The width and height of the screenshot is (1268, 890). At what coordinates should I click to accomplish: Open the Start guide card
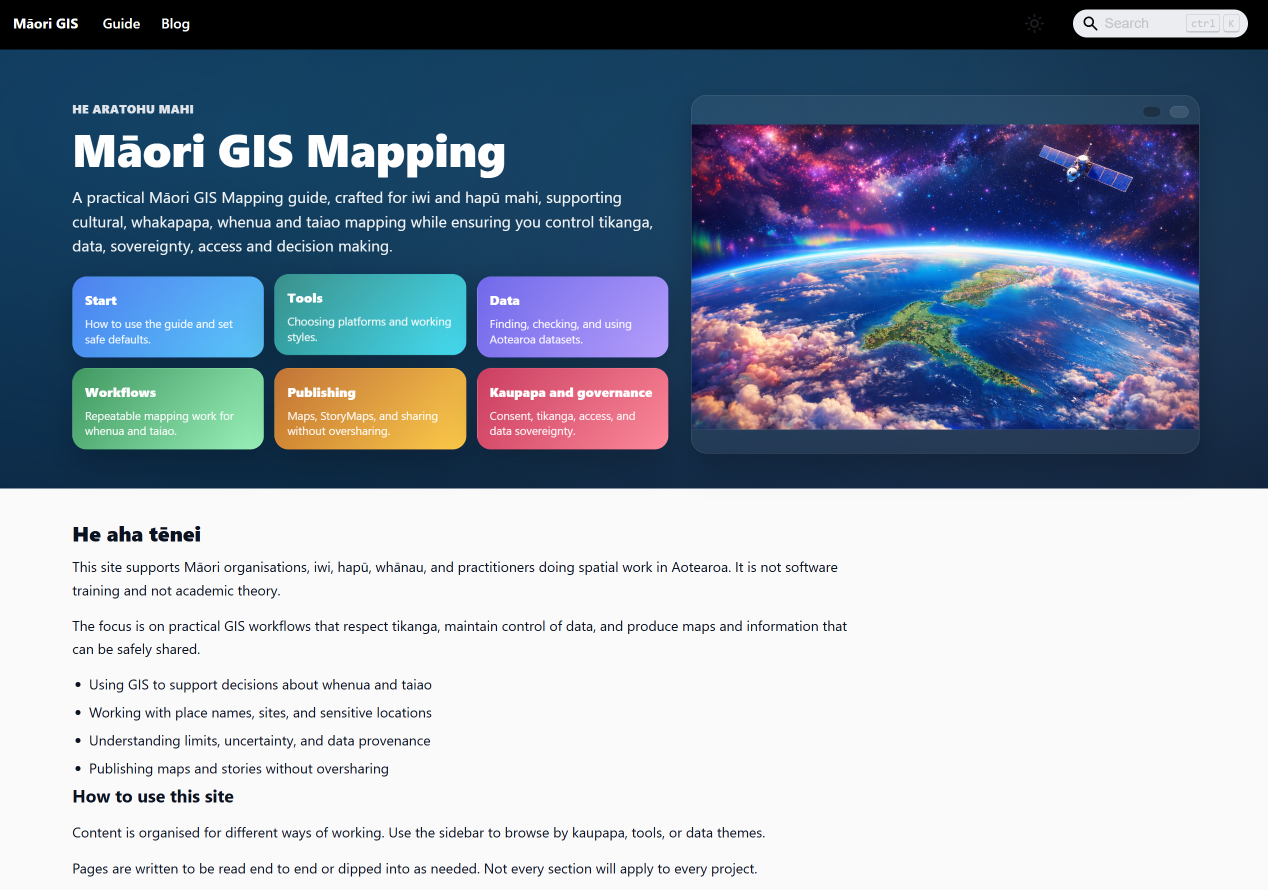[168, 317]
